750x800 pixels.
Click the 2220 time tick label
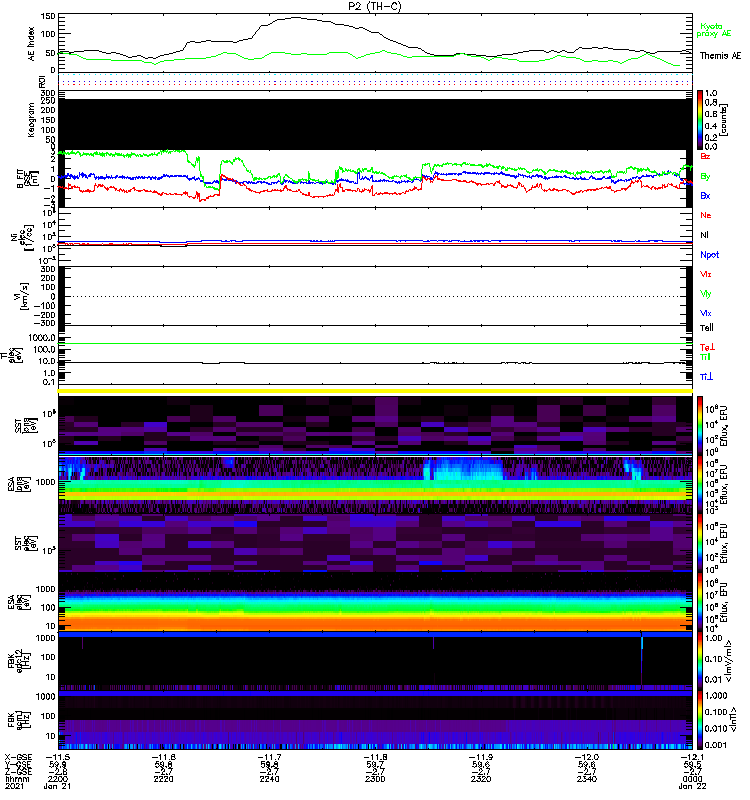point(164,779)
